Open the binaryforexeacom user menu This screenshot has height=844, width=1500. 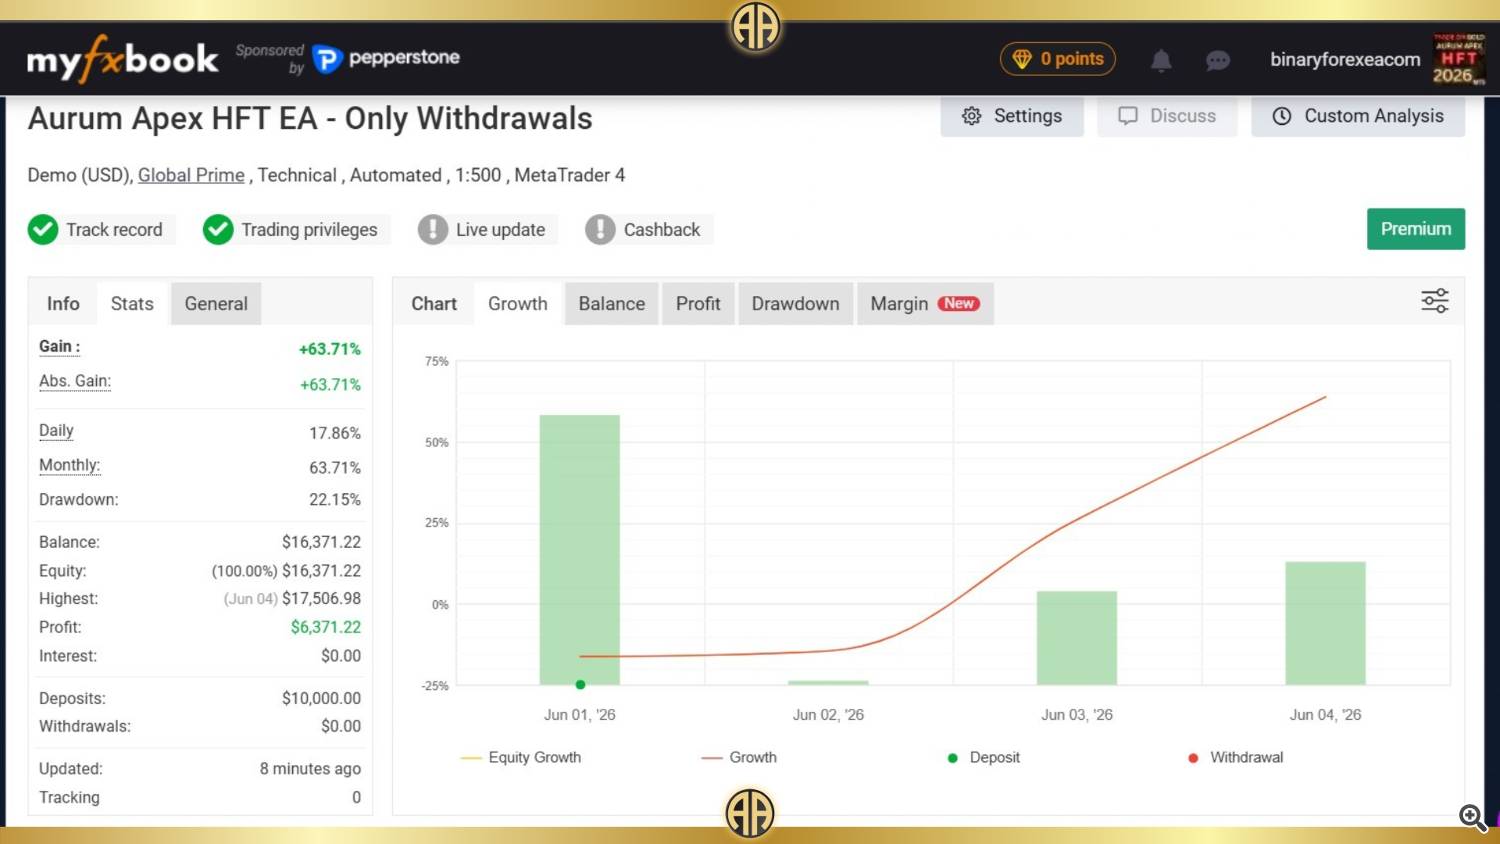(1345, 59)
